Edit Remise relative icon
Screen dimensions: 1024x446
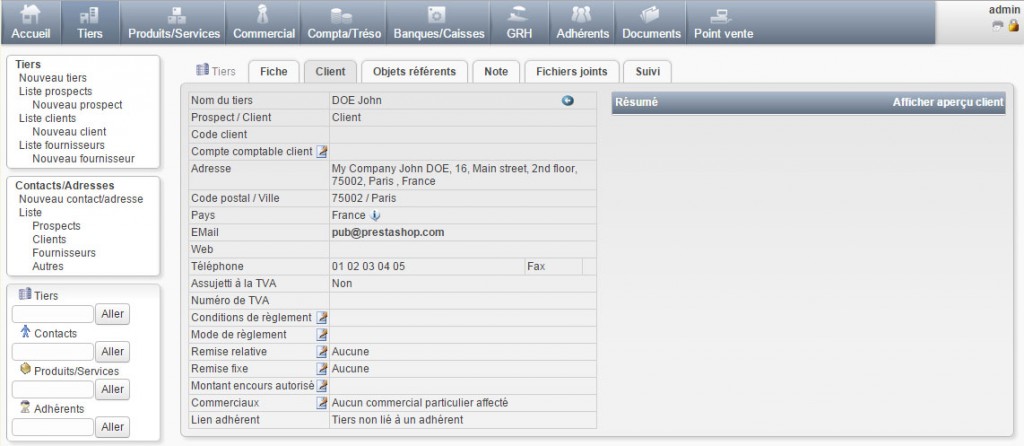(x=321, y=351)
